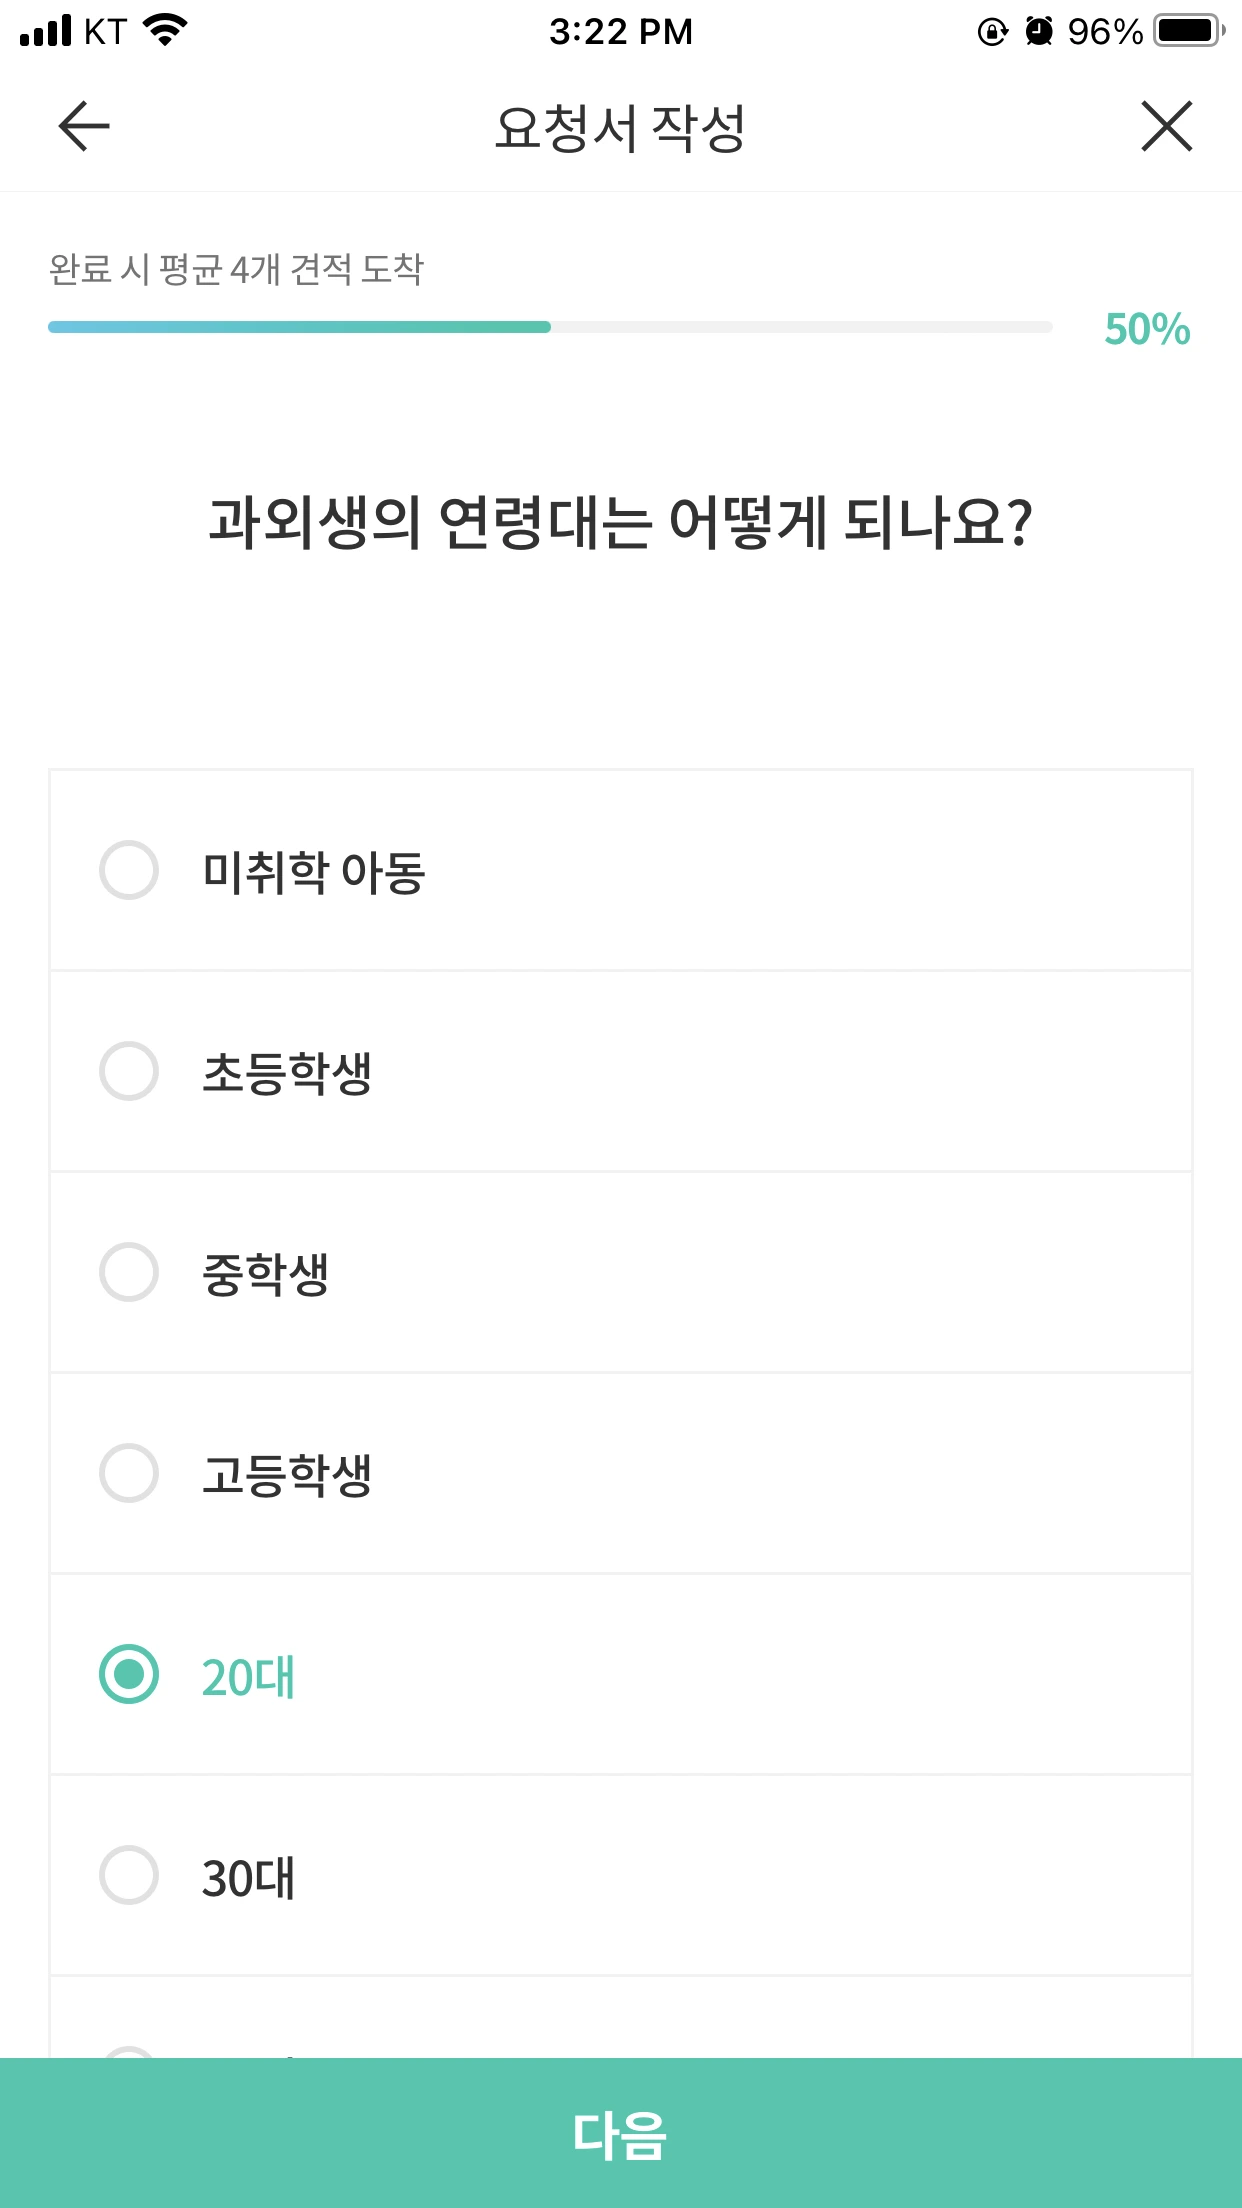Select the 30대 radio button

coord(129,1876)
